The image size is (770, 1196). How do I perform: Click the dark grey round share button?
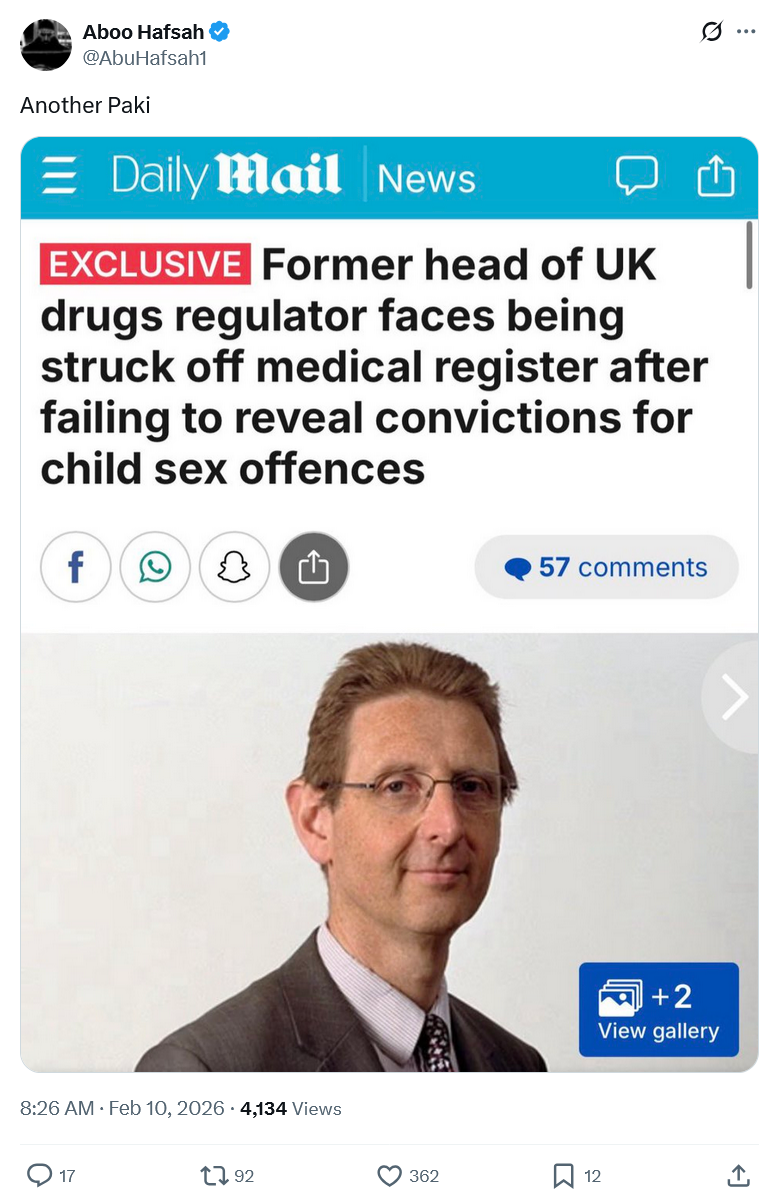pos(314,567)
